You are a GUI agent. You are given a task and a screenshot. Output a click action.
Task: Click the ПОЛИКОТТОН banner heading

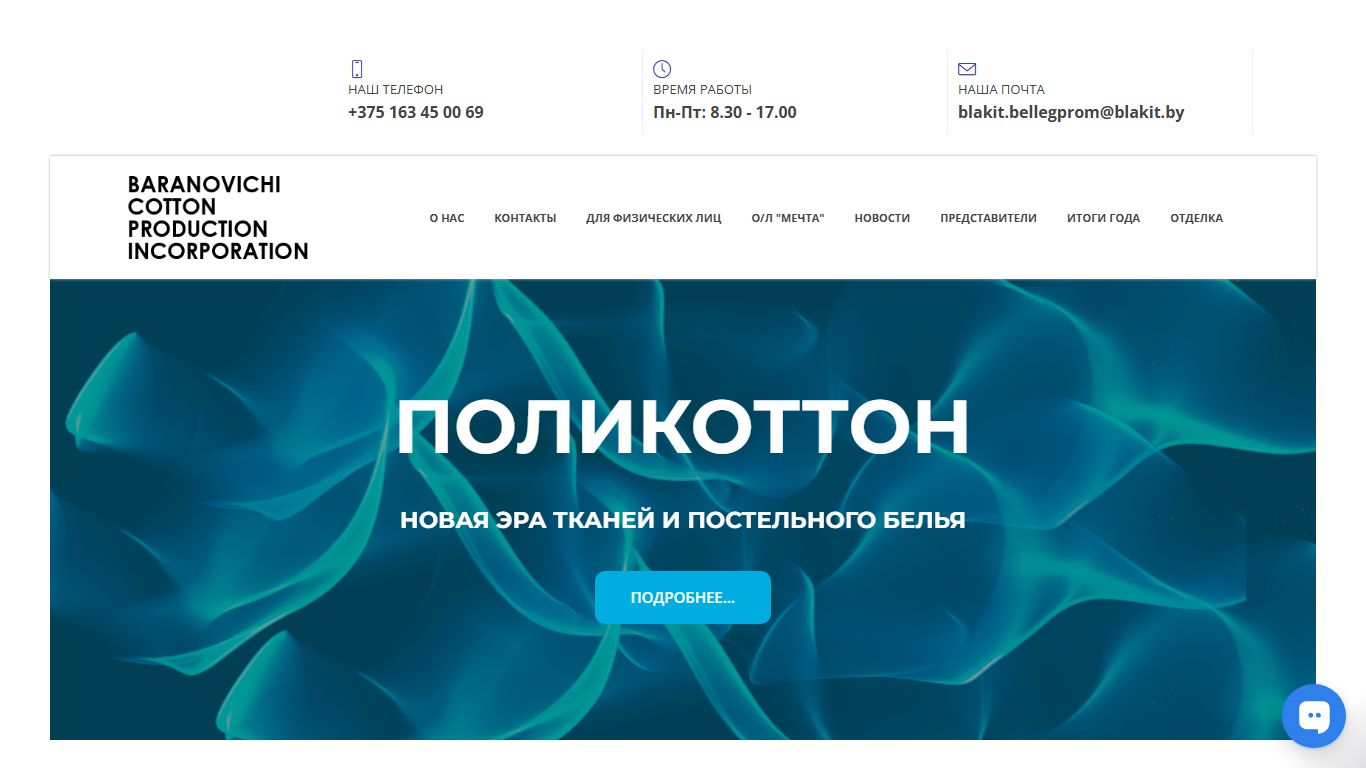click(683, 428)
